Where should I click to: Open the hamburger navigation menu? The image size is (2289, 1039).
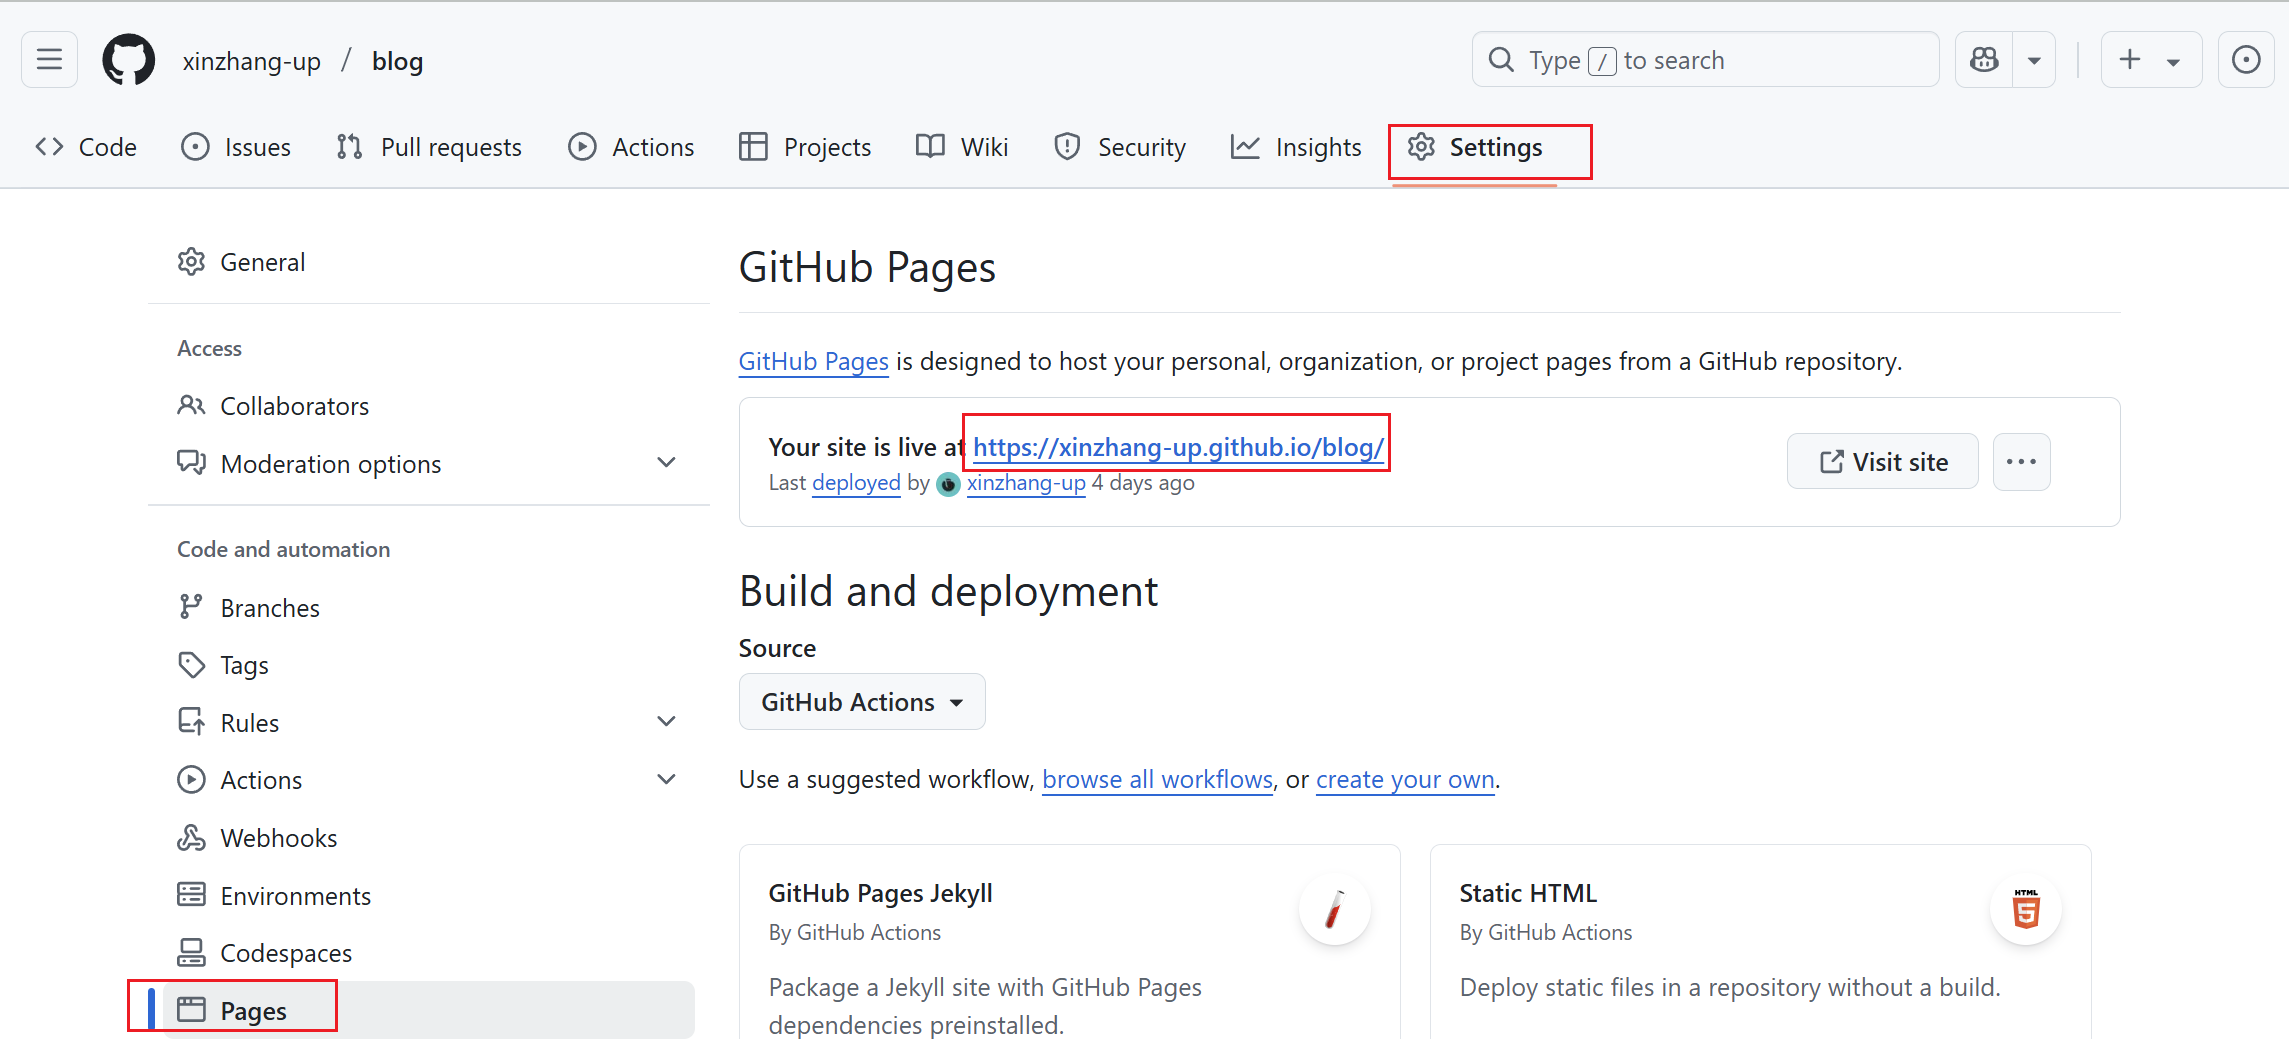coord(49,60)
